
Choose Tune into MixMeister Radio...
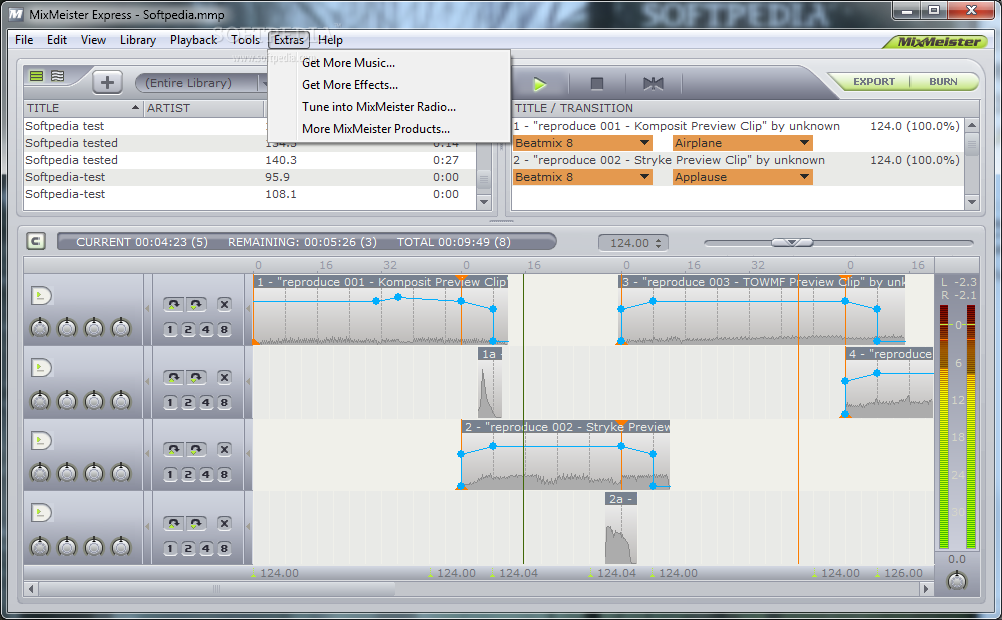pos(390,107)
